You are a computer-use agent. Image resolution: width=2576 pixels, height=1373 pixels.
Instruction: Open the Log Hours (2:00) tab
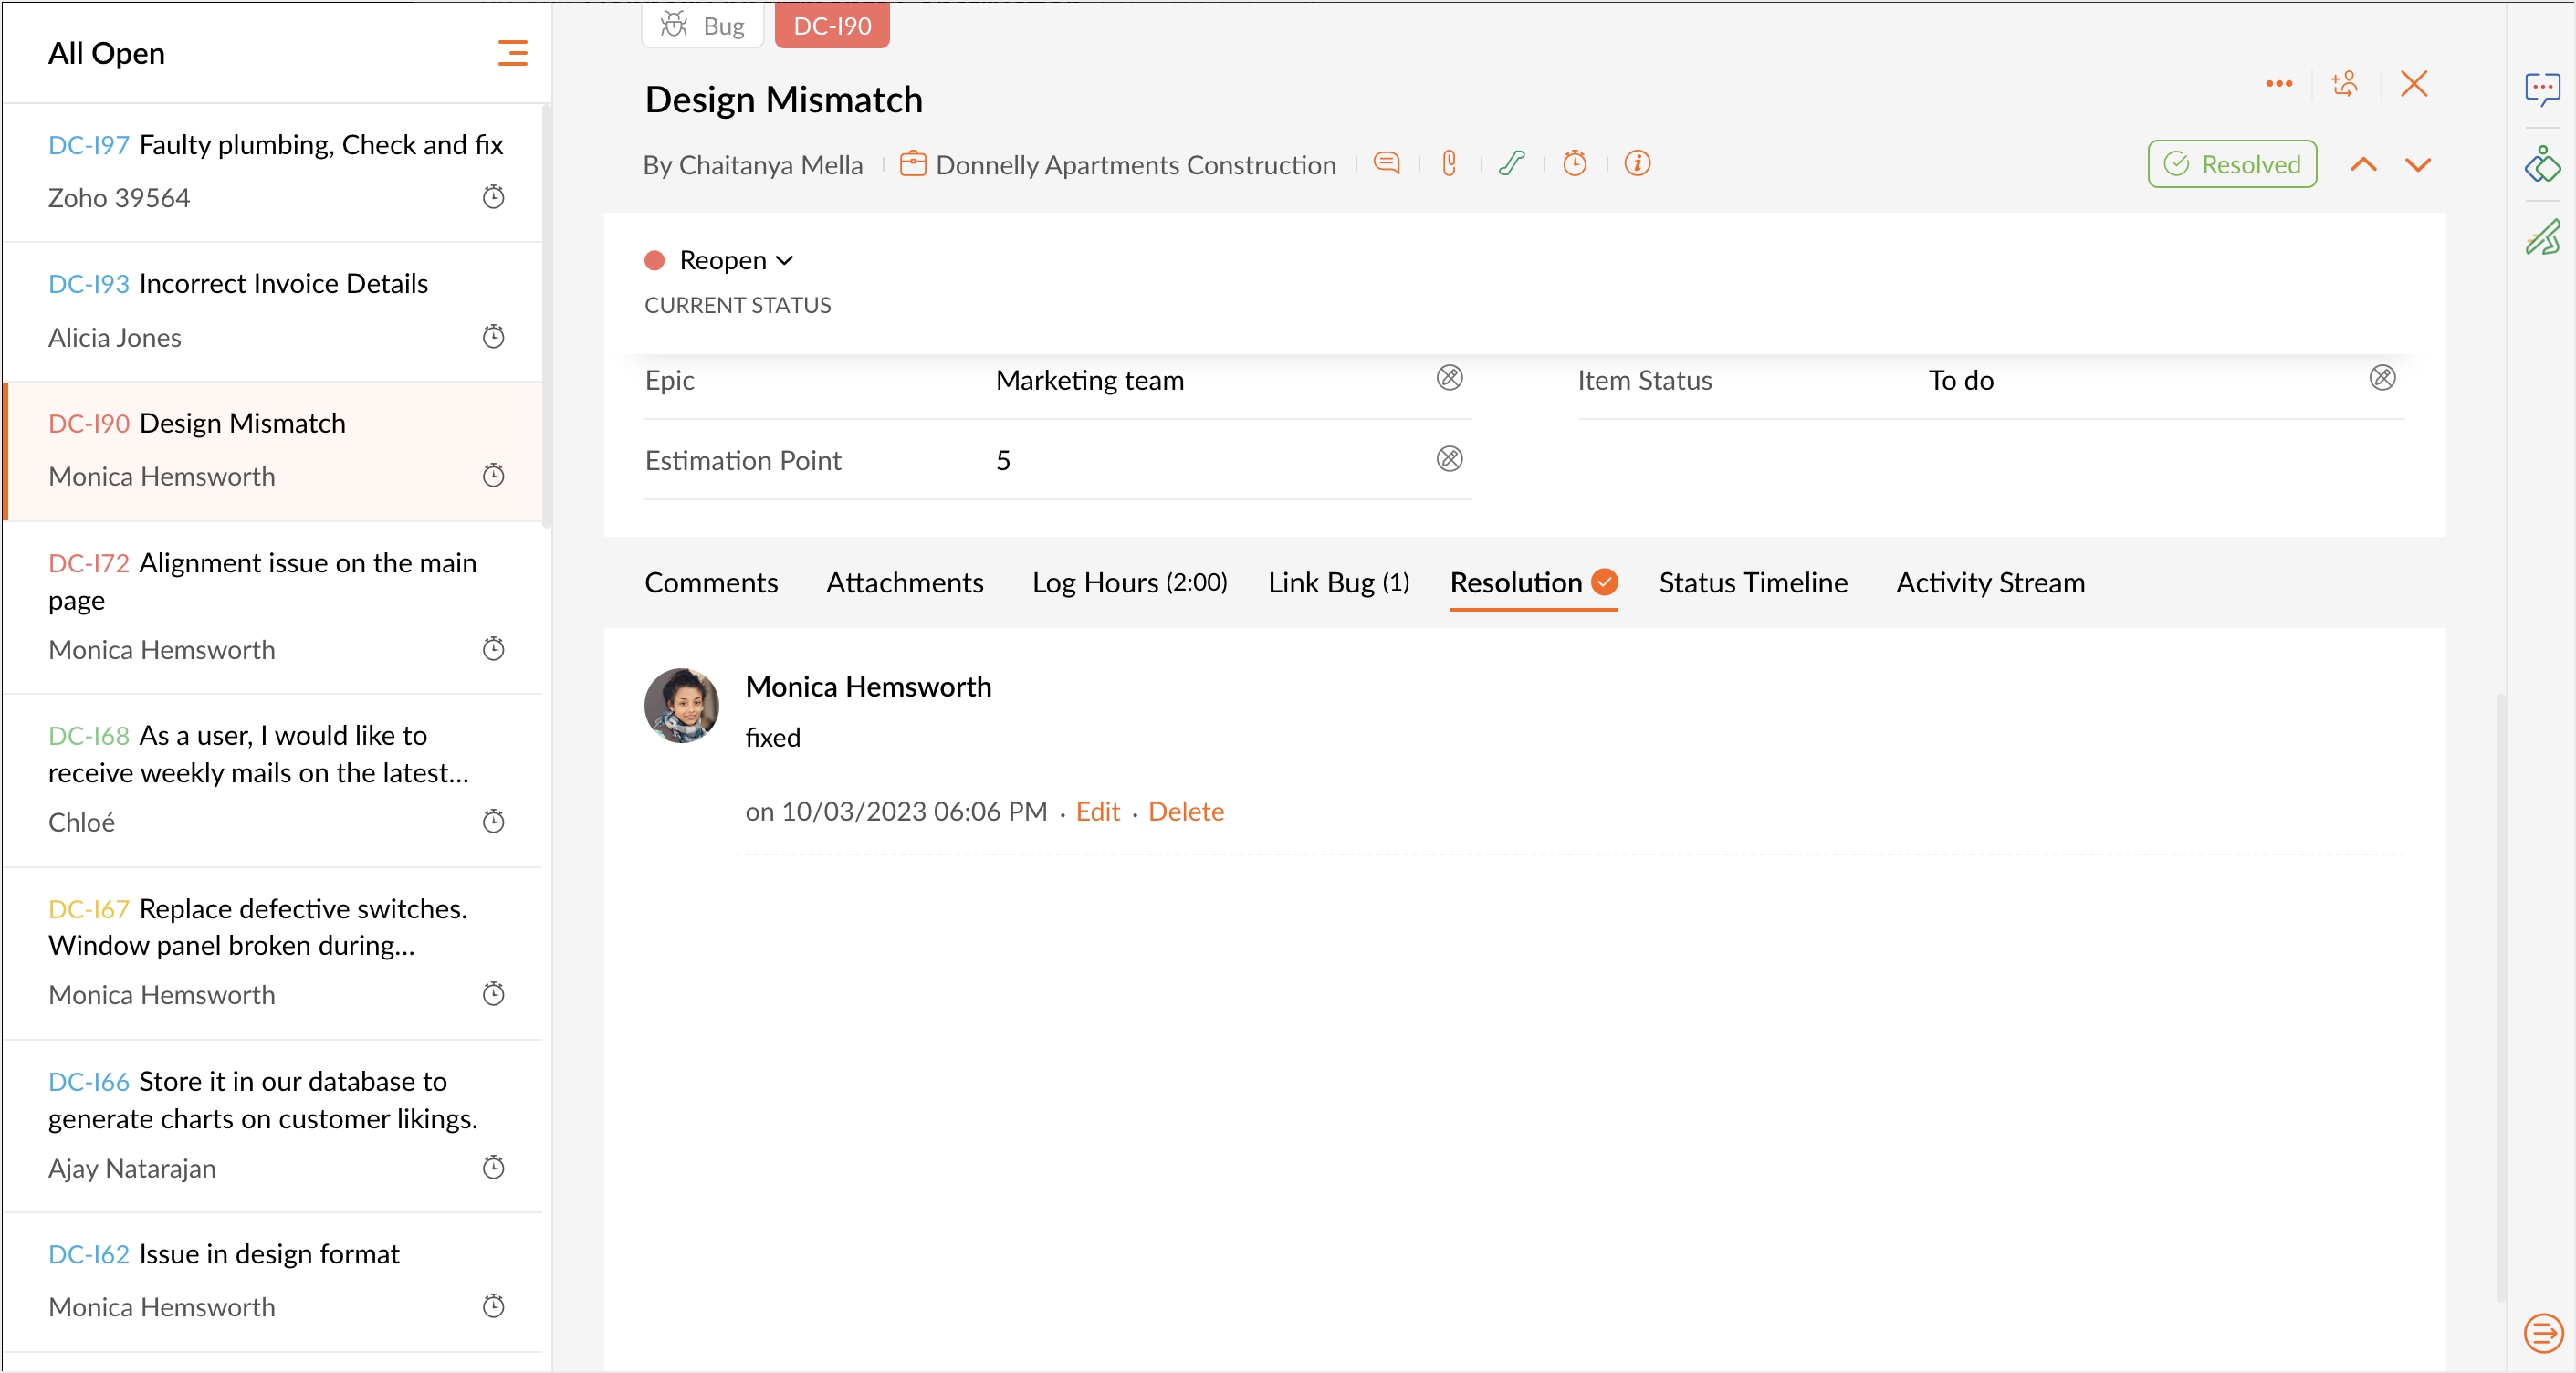pos(1129,583)
